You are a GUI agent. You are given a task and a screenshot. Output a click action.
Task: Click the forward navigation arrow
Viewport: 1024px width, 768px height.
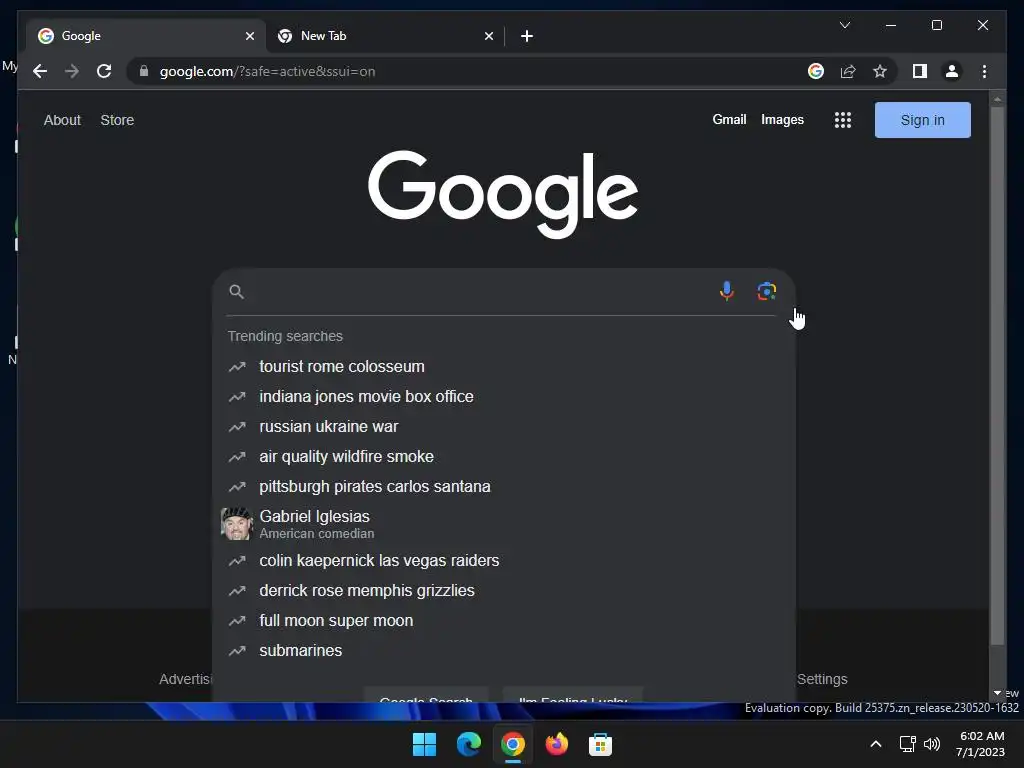[72, 71]
